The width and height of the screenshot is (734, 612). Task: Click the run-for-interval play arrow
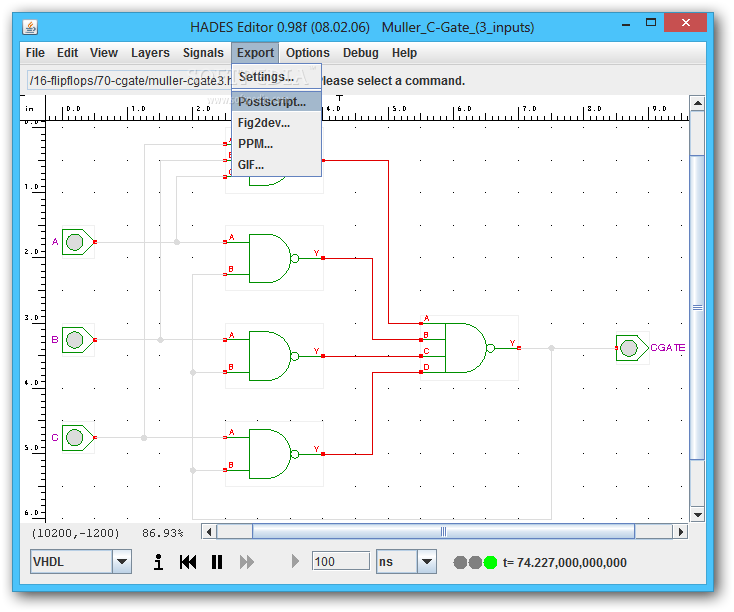pos(295,561)
